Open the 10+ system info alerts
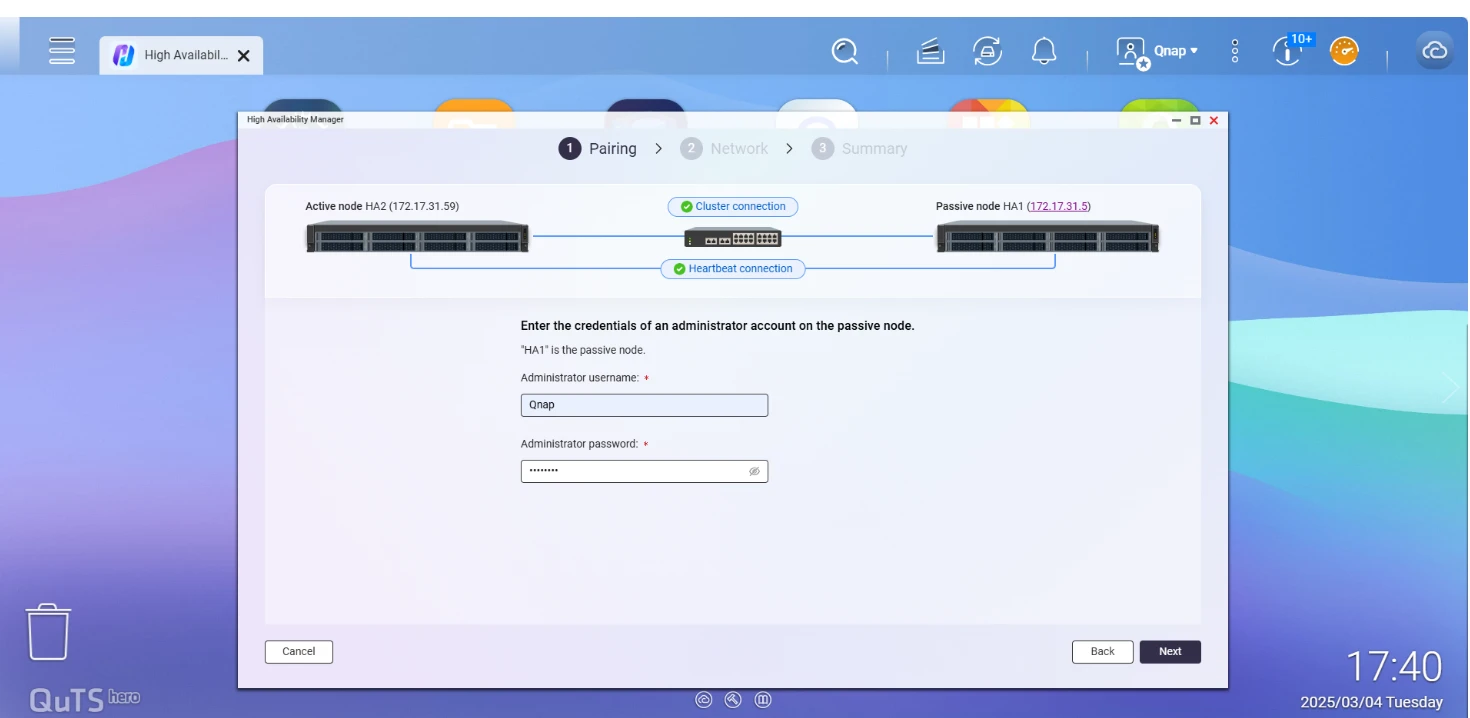The width and height of the screenshot is (1470, 718). pyautogui.click(x=1291, y=49)
